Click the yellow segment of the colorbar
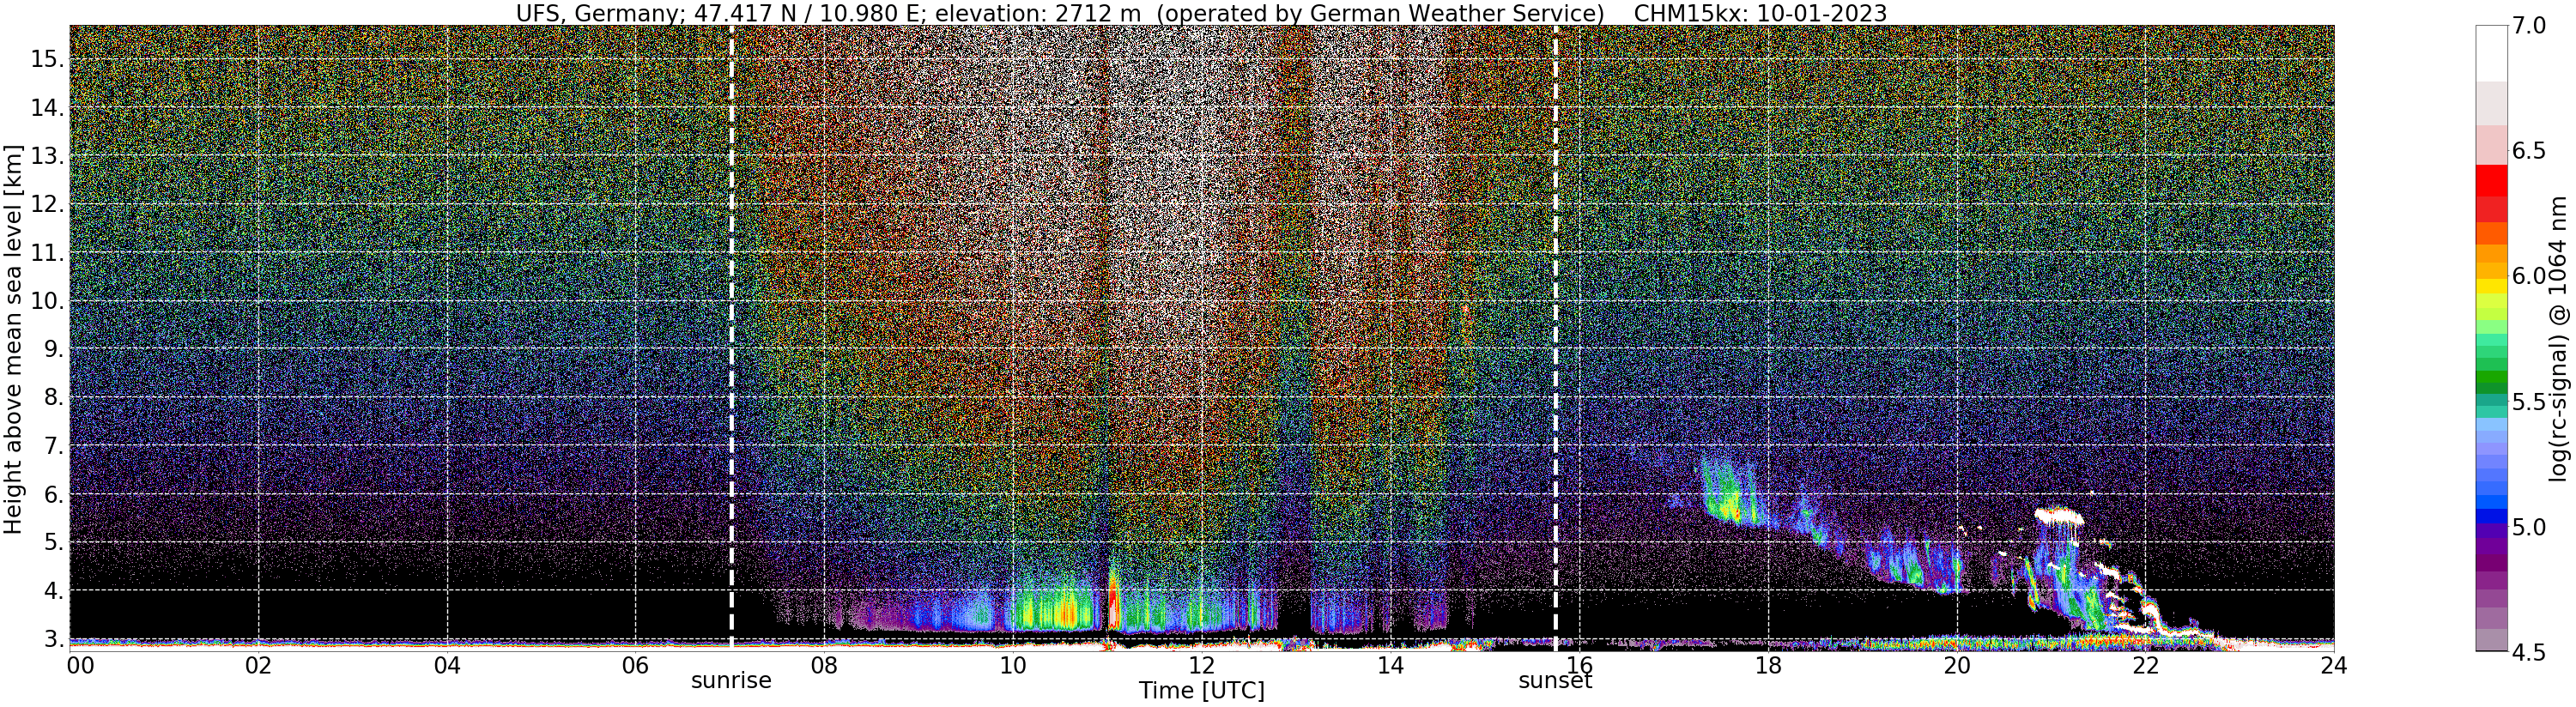This screenshot has width=2576, height=707. pos(2491,287)
